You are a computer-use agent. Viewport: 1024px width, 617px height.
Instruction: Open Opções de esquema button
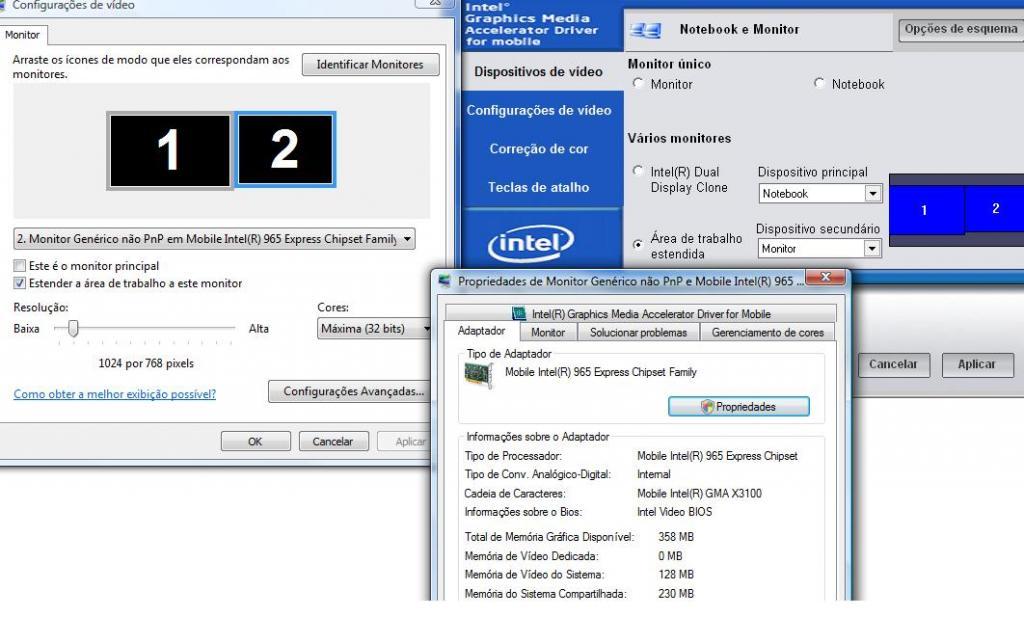click(961, 29)
